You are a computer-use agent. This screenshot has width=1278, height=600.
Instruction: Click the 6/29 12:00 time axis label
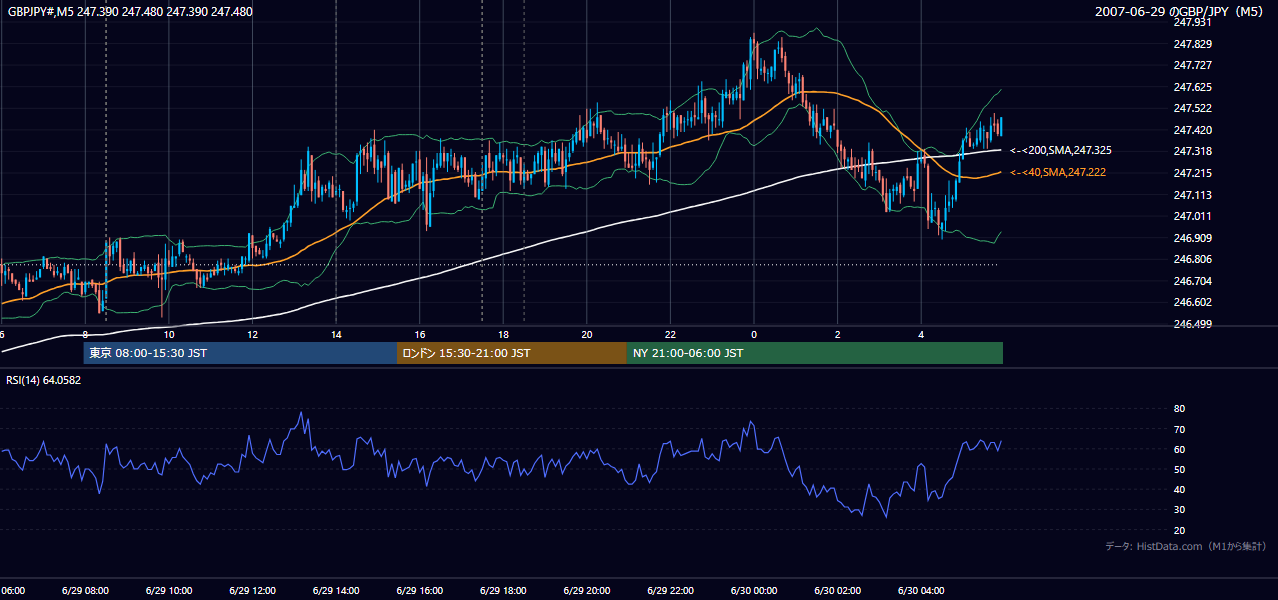pos(252,591)
